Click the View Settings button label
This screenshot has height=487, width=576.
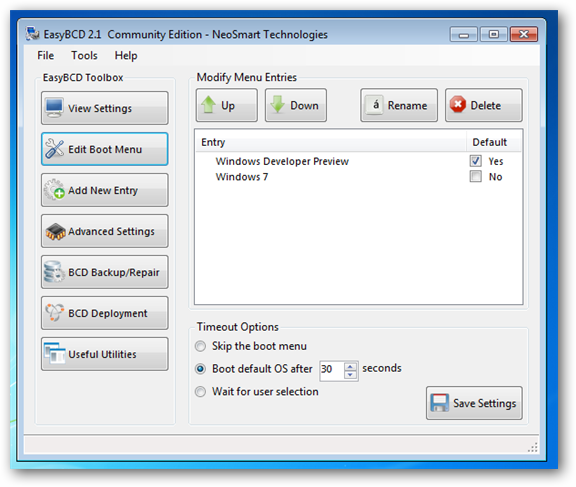point(100,108)
